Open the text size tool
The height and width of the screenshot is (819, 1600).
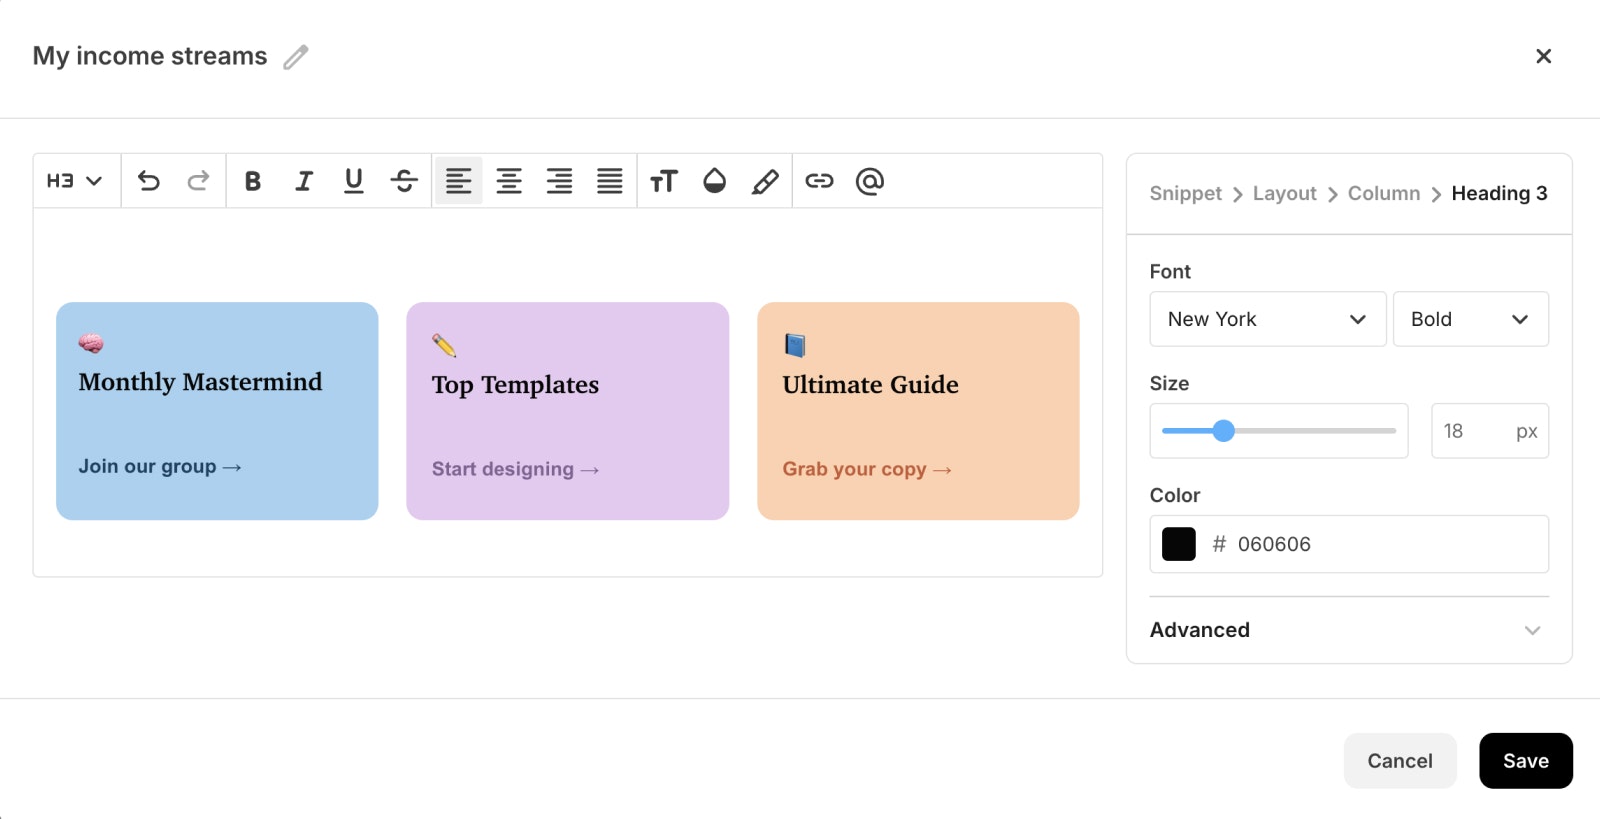point(663,181)
